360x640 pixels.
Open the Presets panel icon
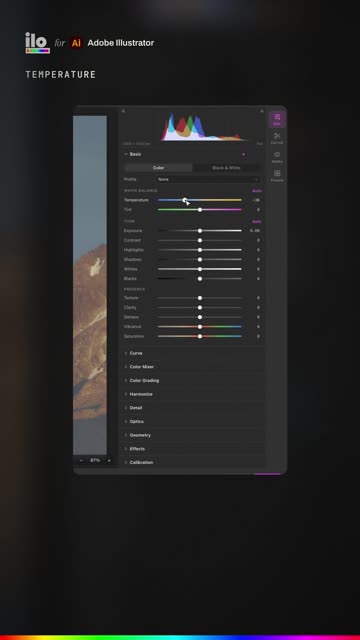click(x=277, y=176)
